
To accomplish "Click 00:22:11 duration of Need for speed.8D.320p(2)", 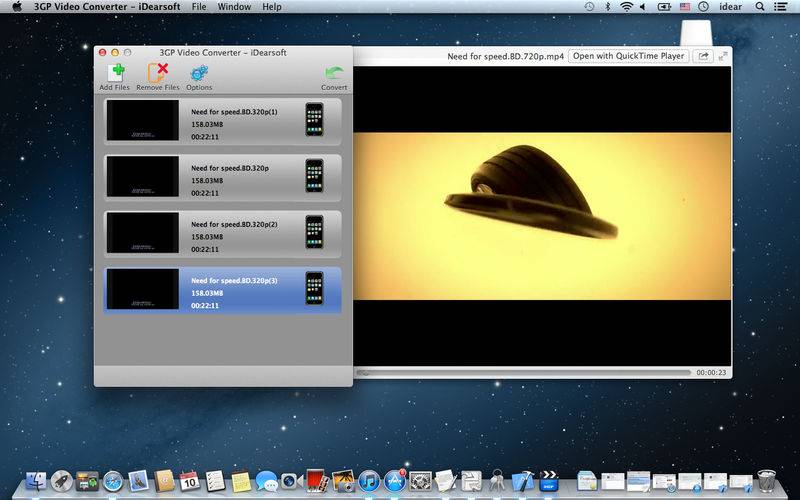I will [x=205, y=249].
